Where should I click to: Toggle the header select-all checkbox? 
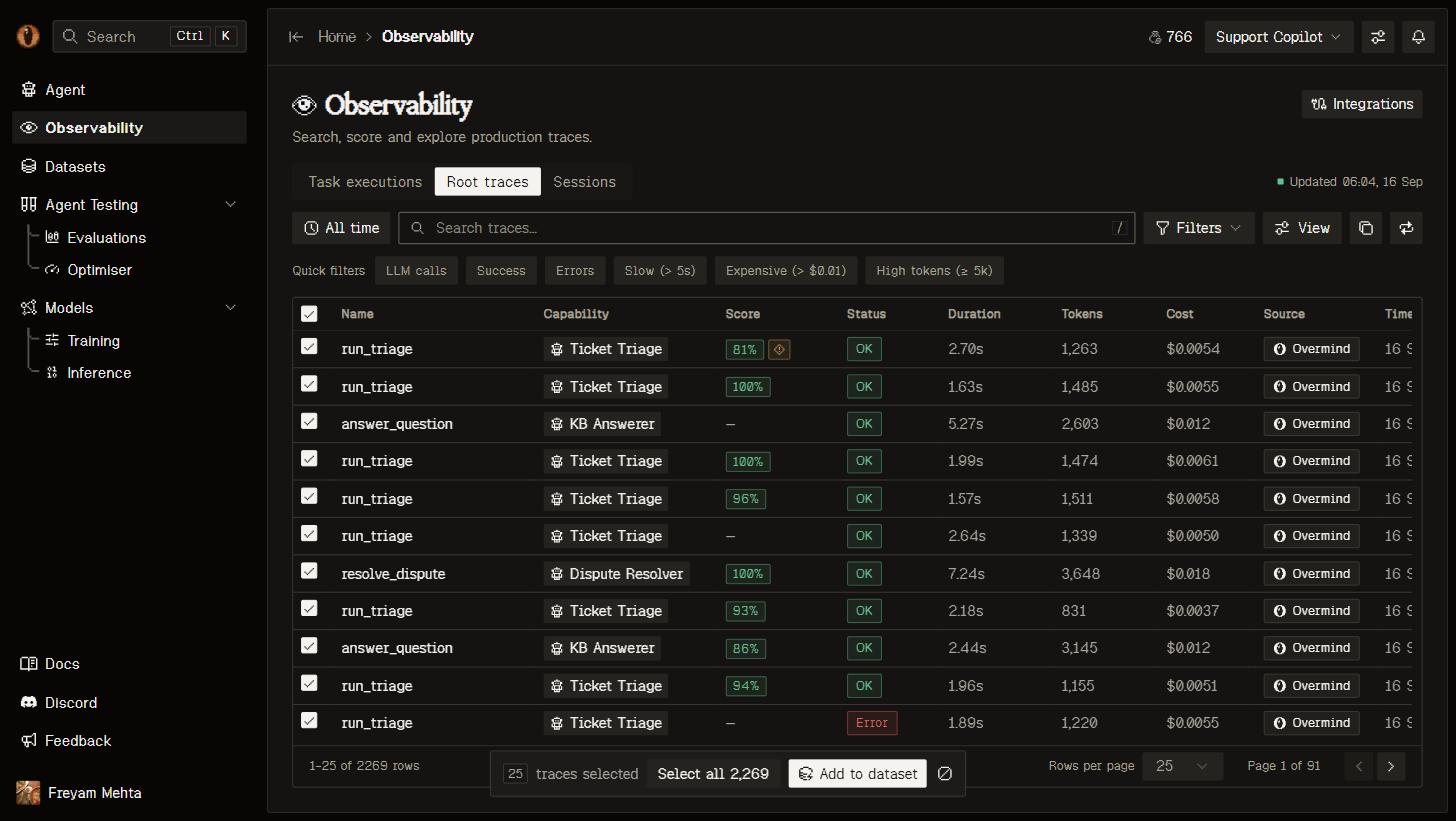point(309,314)
